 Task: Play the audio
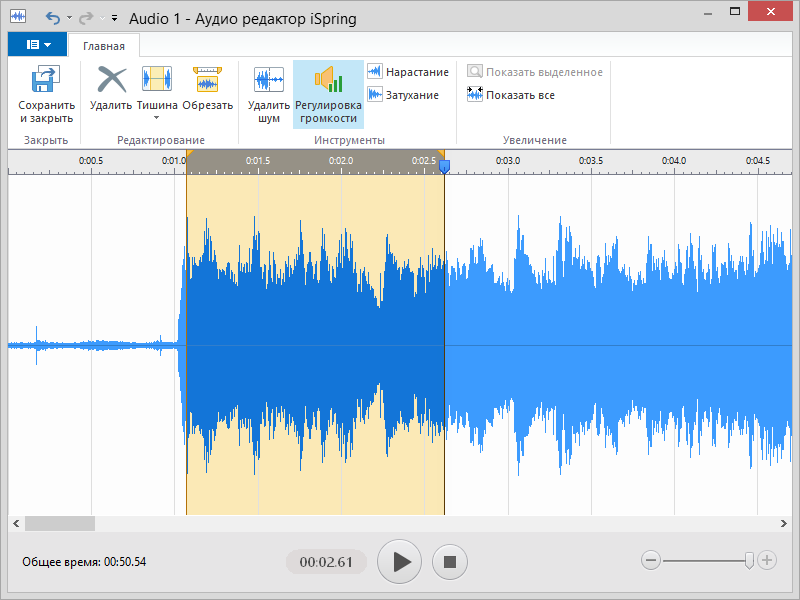pos(399,562)
